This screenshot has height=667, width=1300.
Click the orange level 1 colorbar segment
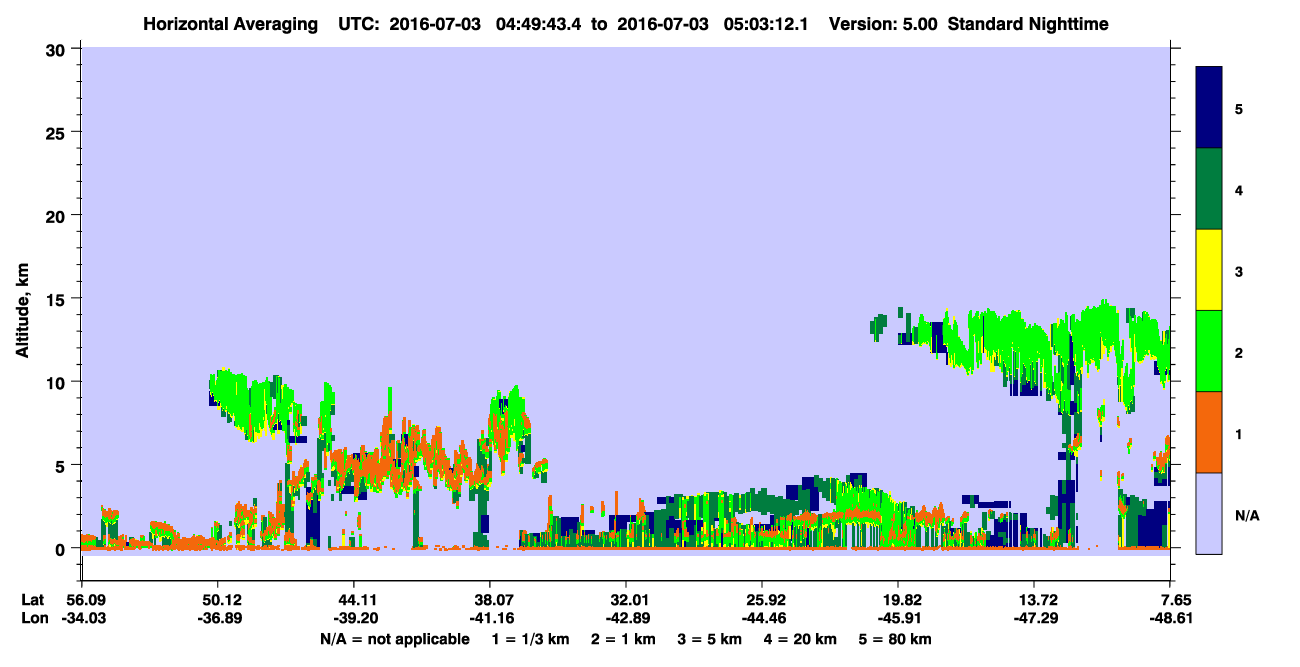(1209, 432)
